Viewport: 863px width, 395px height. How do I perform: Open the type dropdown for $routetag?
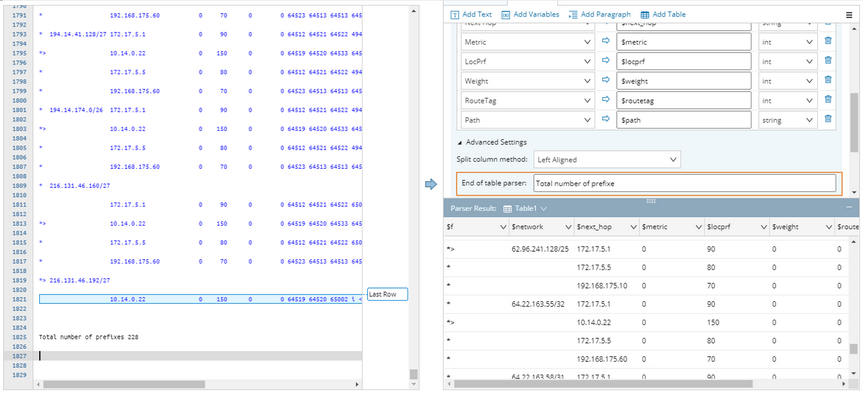click(x=788, y=100)
